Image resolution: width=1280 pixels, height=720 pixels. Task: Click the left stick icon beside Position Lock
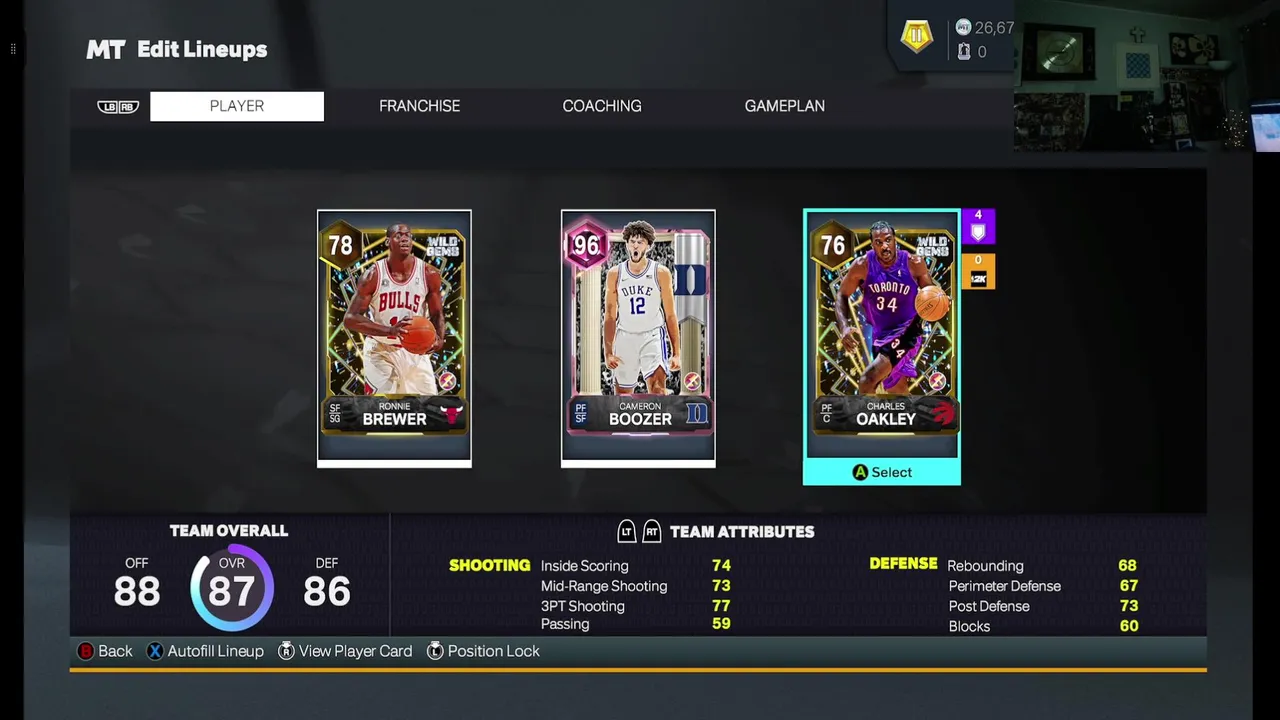435,651
